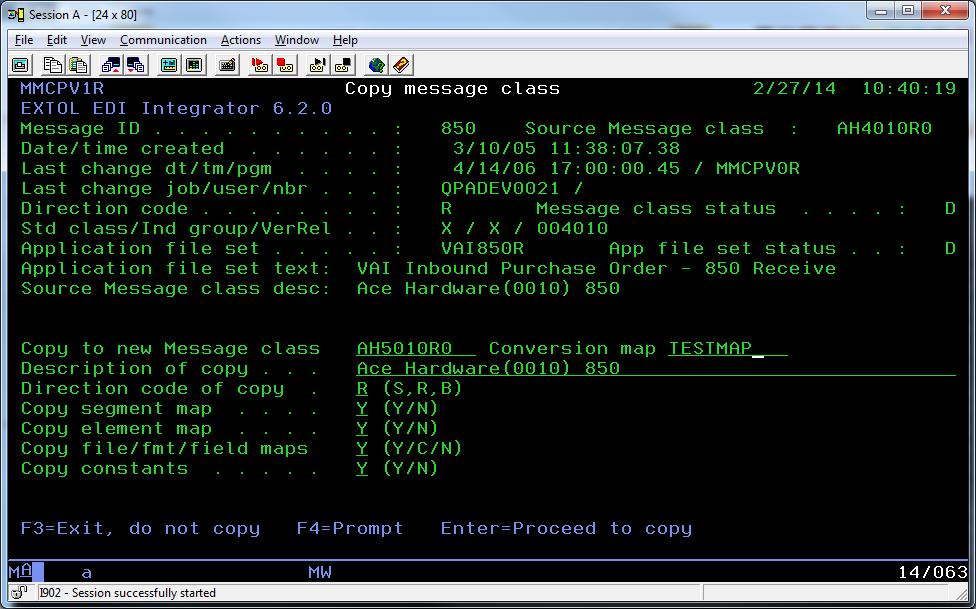Image resolution: width=976 pixels, height=609 pixels.
Task: Click the window resize grip in status bar
Action: pyautogui.click(x=961, y=593)
